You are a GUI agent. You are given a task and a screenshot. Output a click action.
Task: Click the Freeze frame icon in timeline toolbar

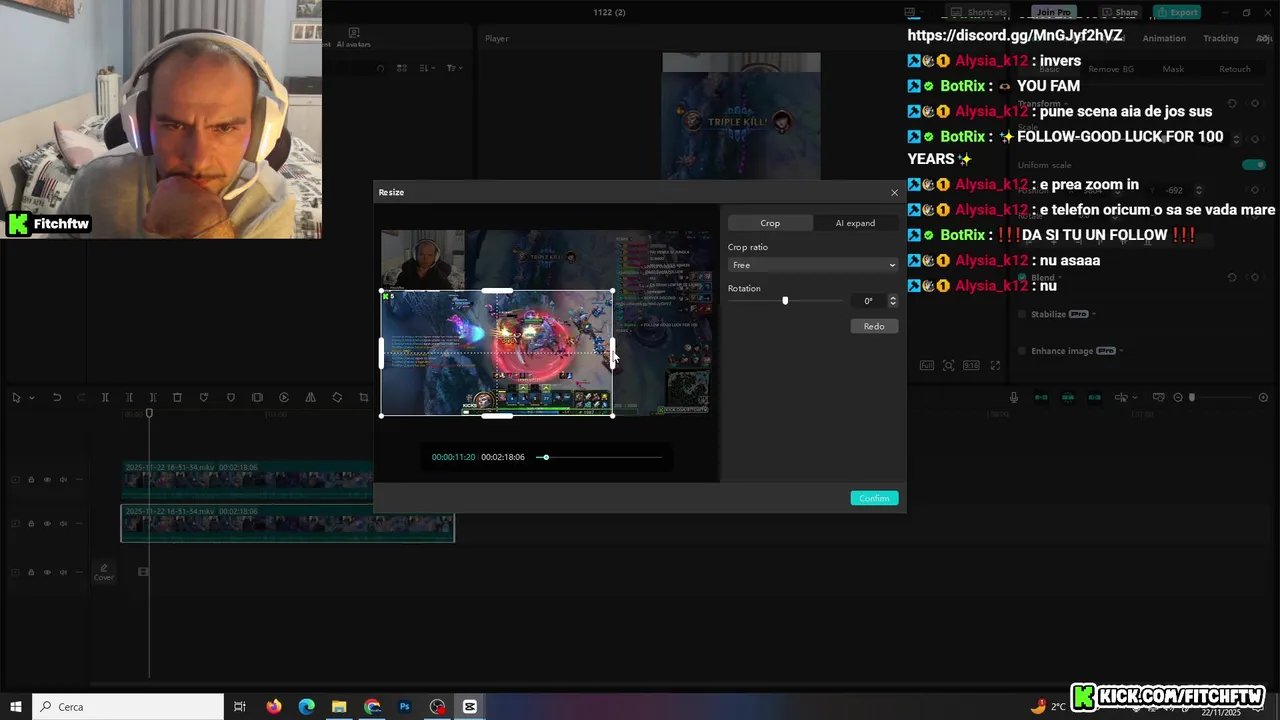(x=257, y=397)
